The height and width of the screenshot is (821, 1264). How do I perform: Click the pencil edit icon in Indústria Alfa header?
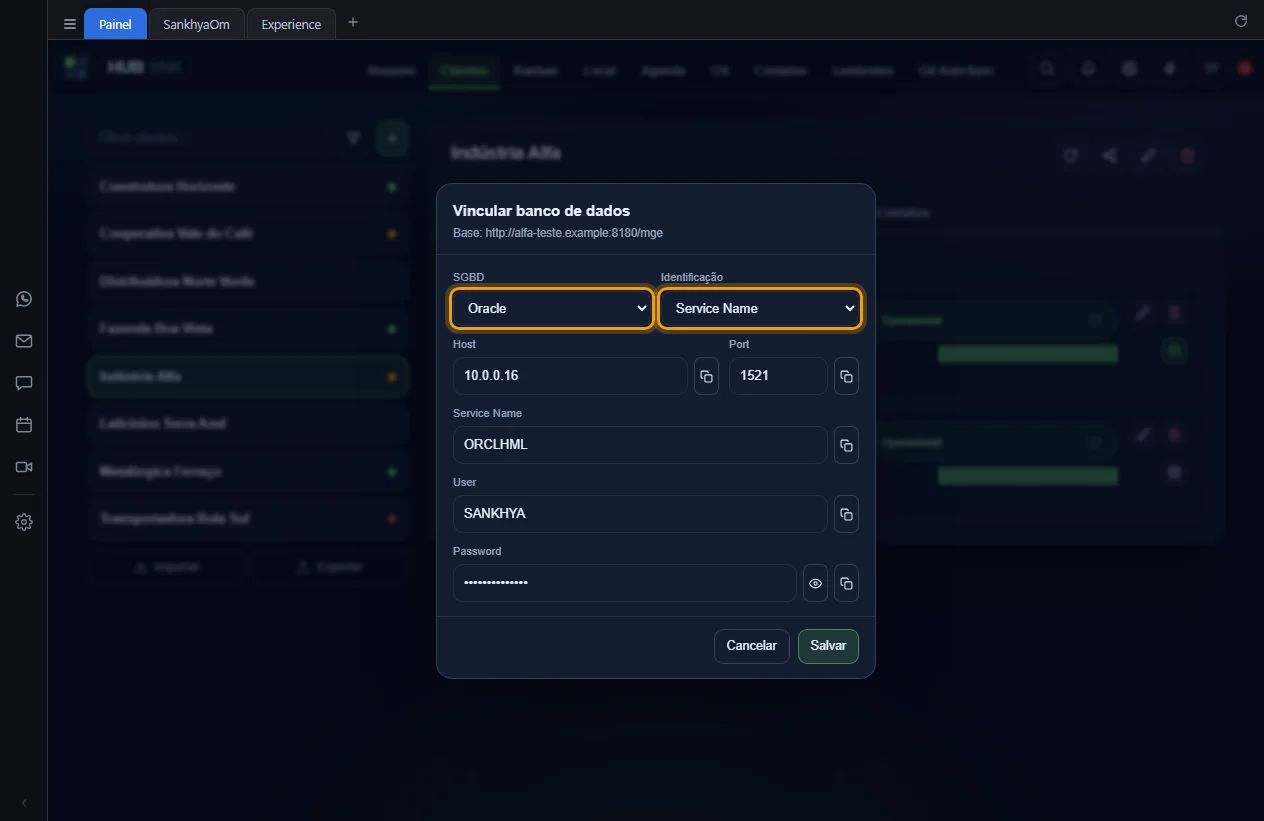[1149, 155]
